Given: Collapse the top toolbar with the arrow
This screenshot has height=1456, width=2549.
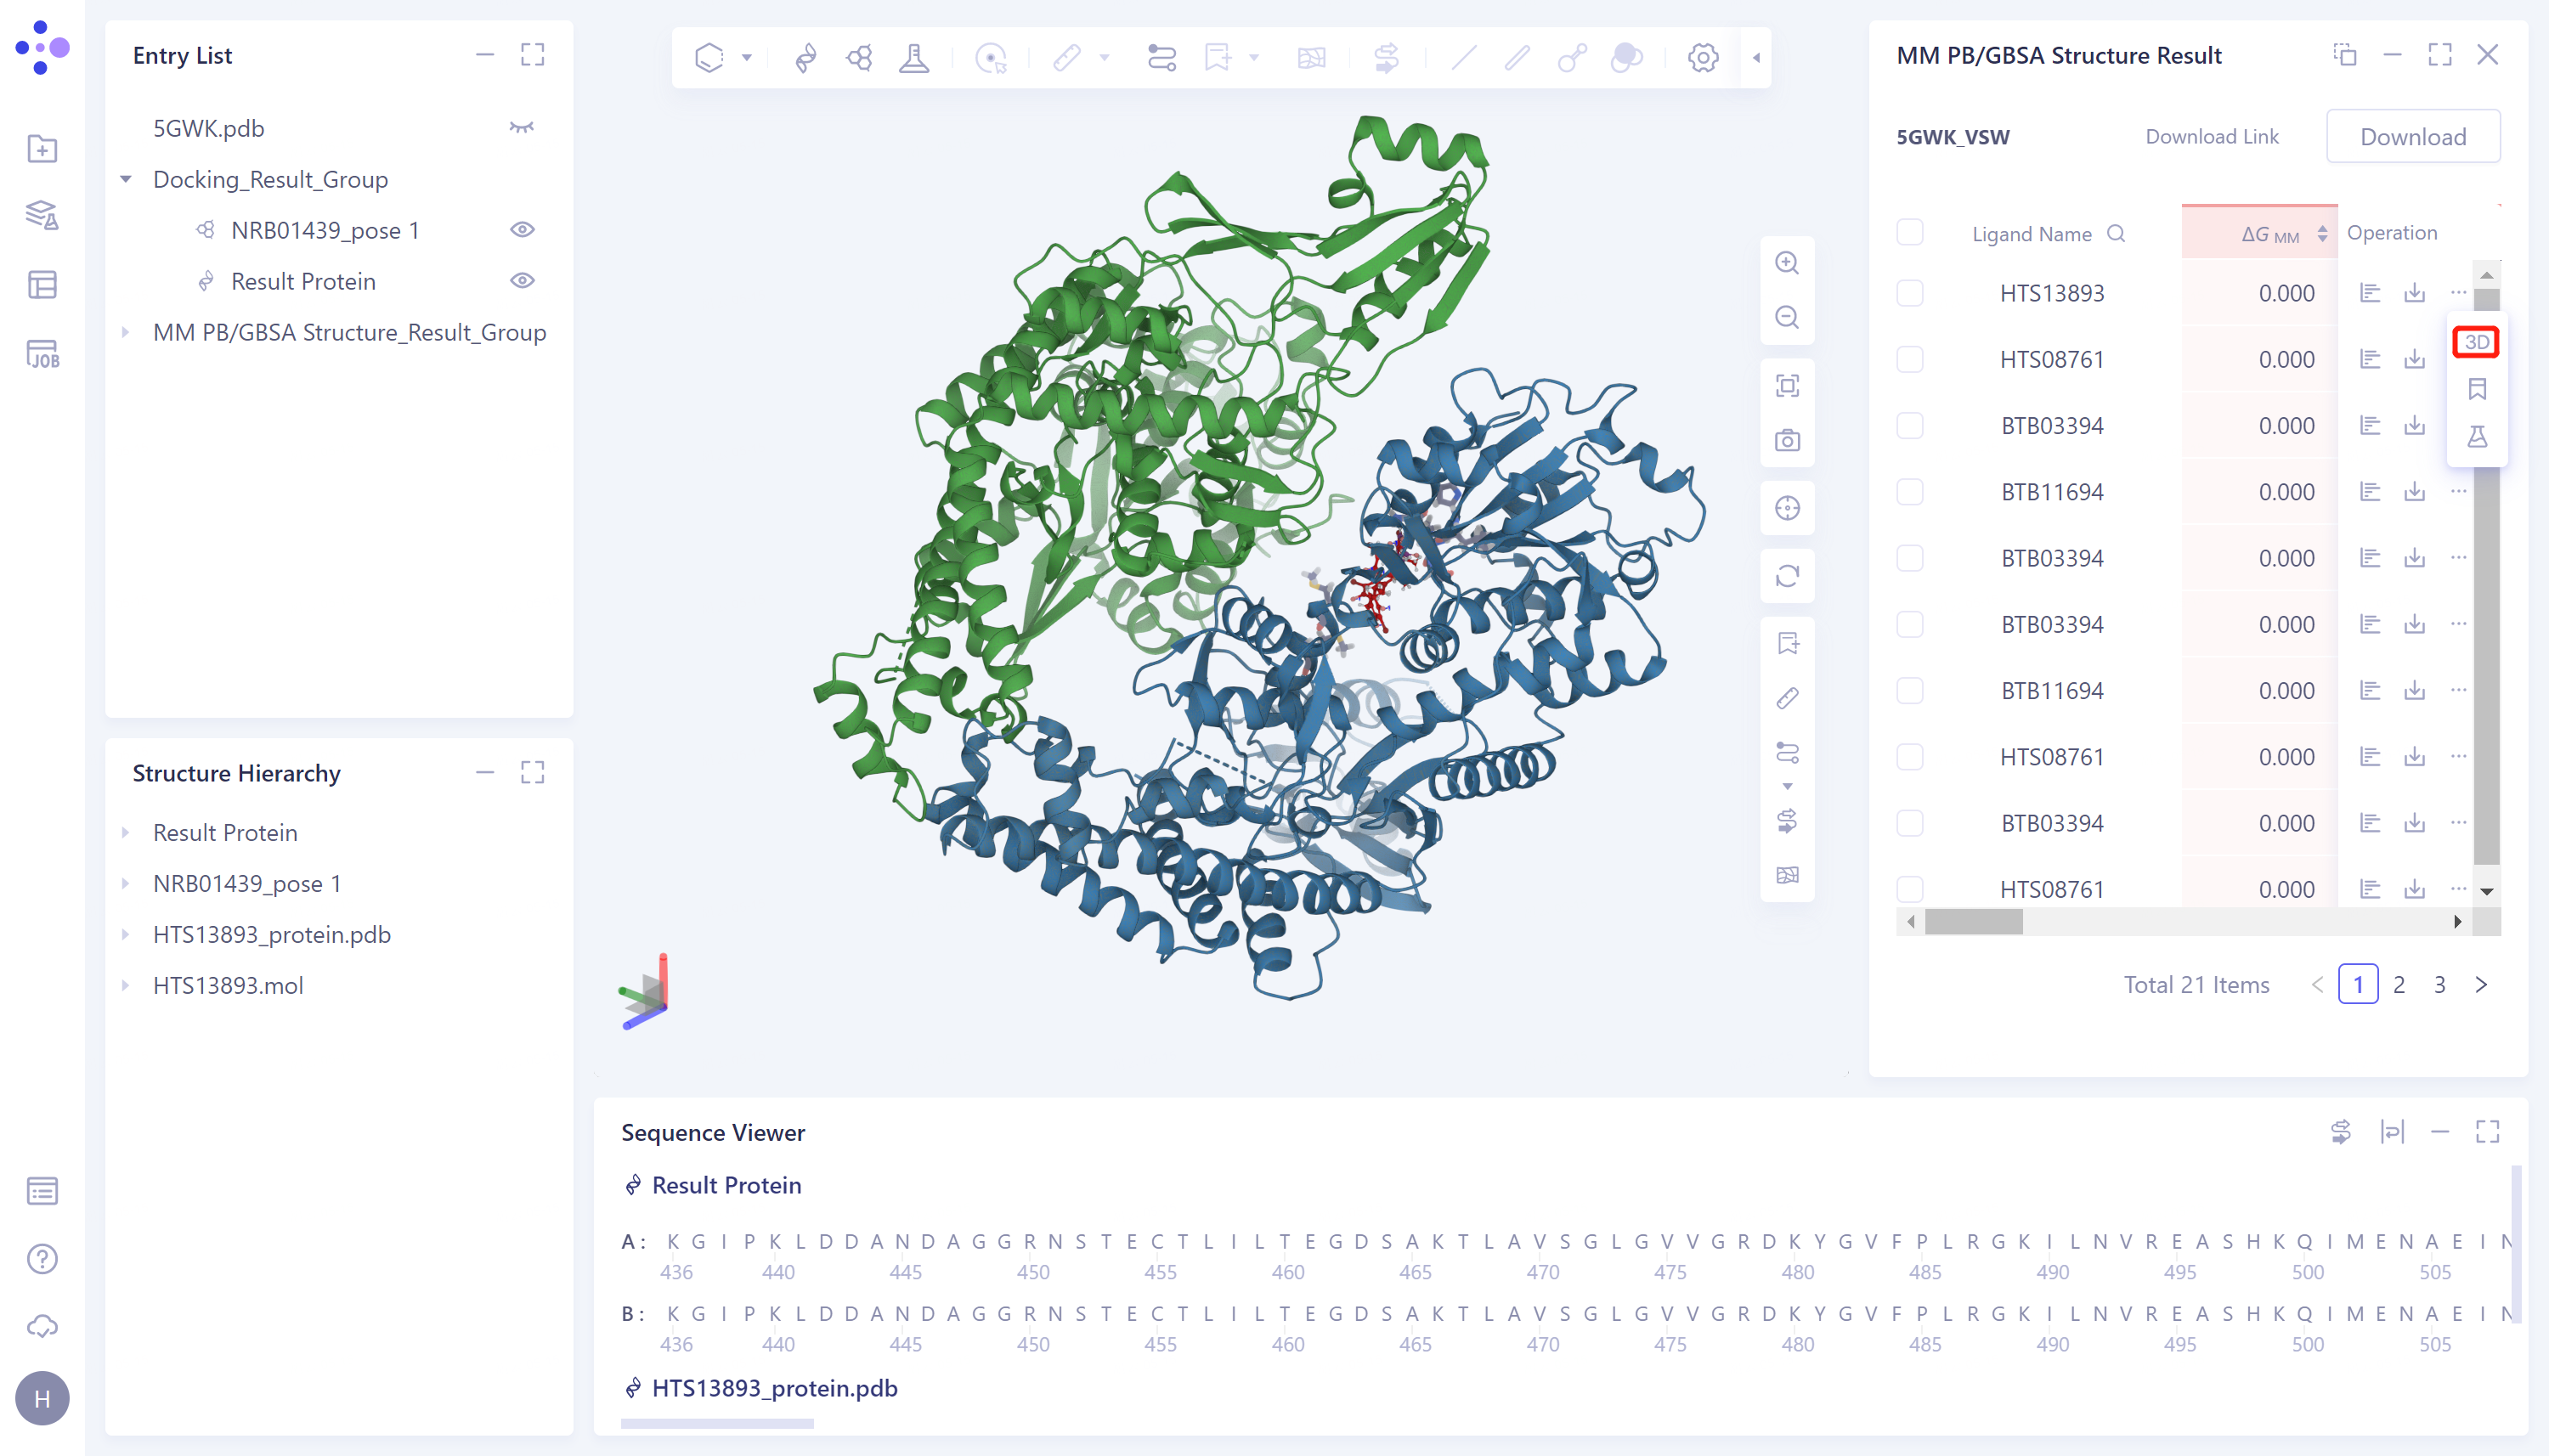Looking at the screenshot, I should (1756, 58).
